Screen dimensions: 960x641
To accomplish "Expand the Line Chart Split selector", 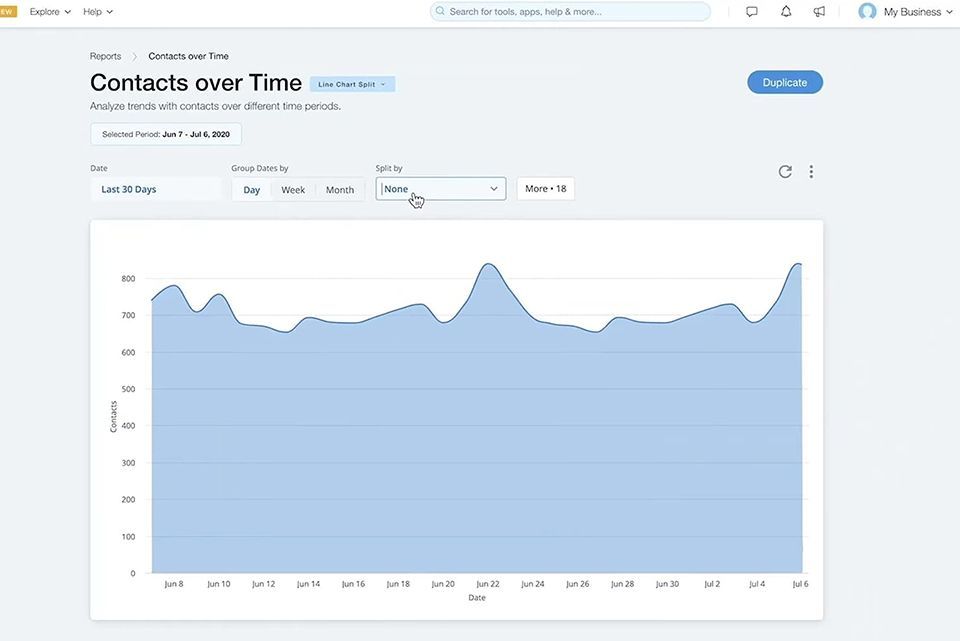I will pos(353,84).
